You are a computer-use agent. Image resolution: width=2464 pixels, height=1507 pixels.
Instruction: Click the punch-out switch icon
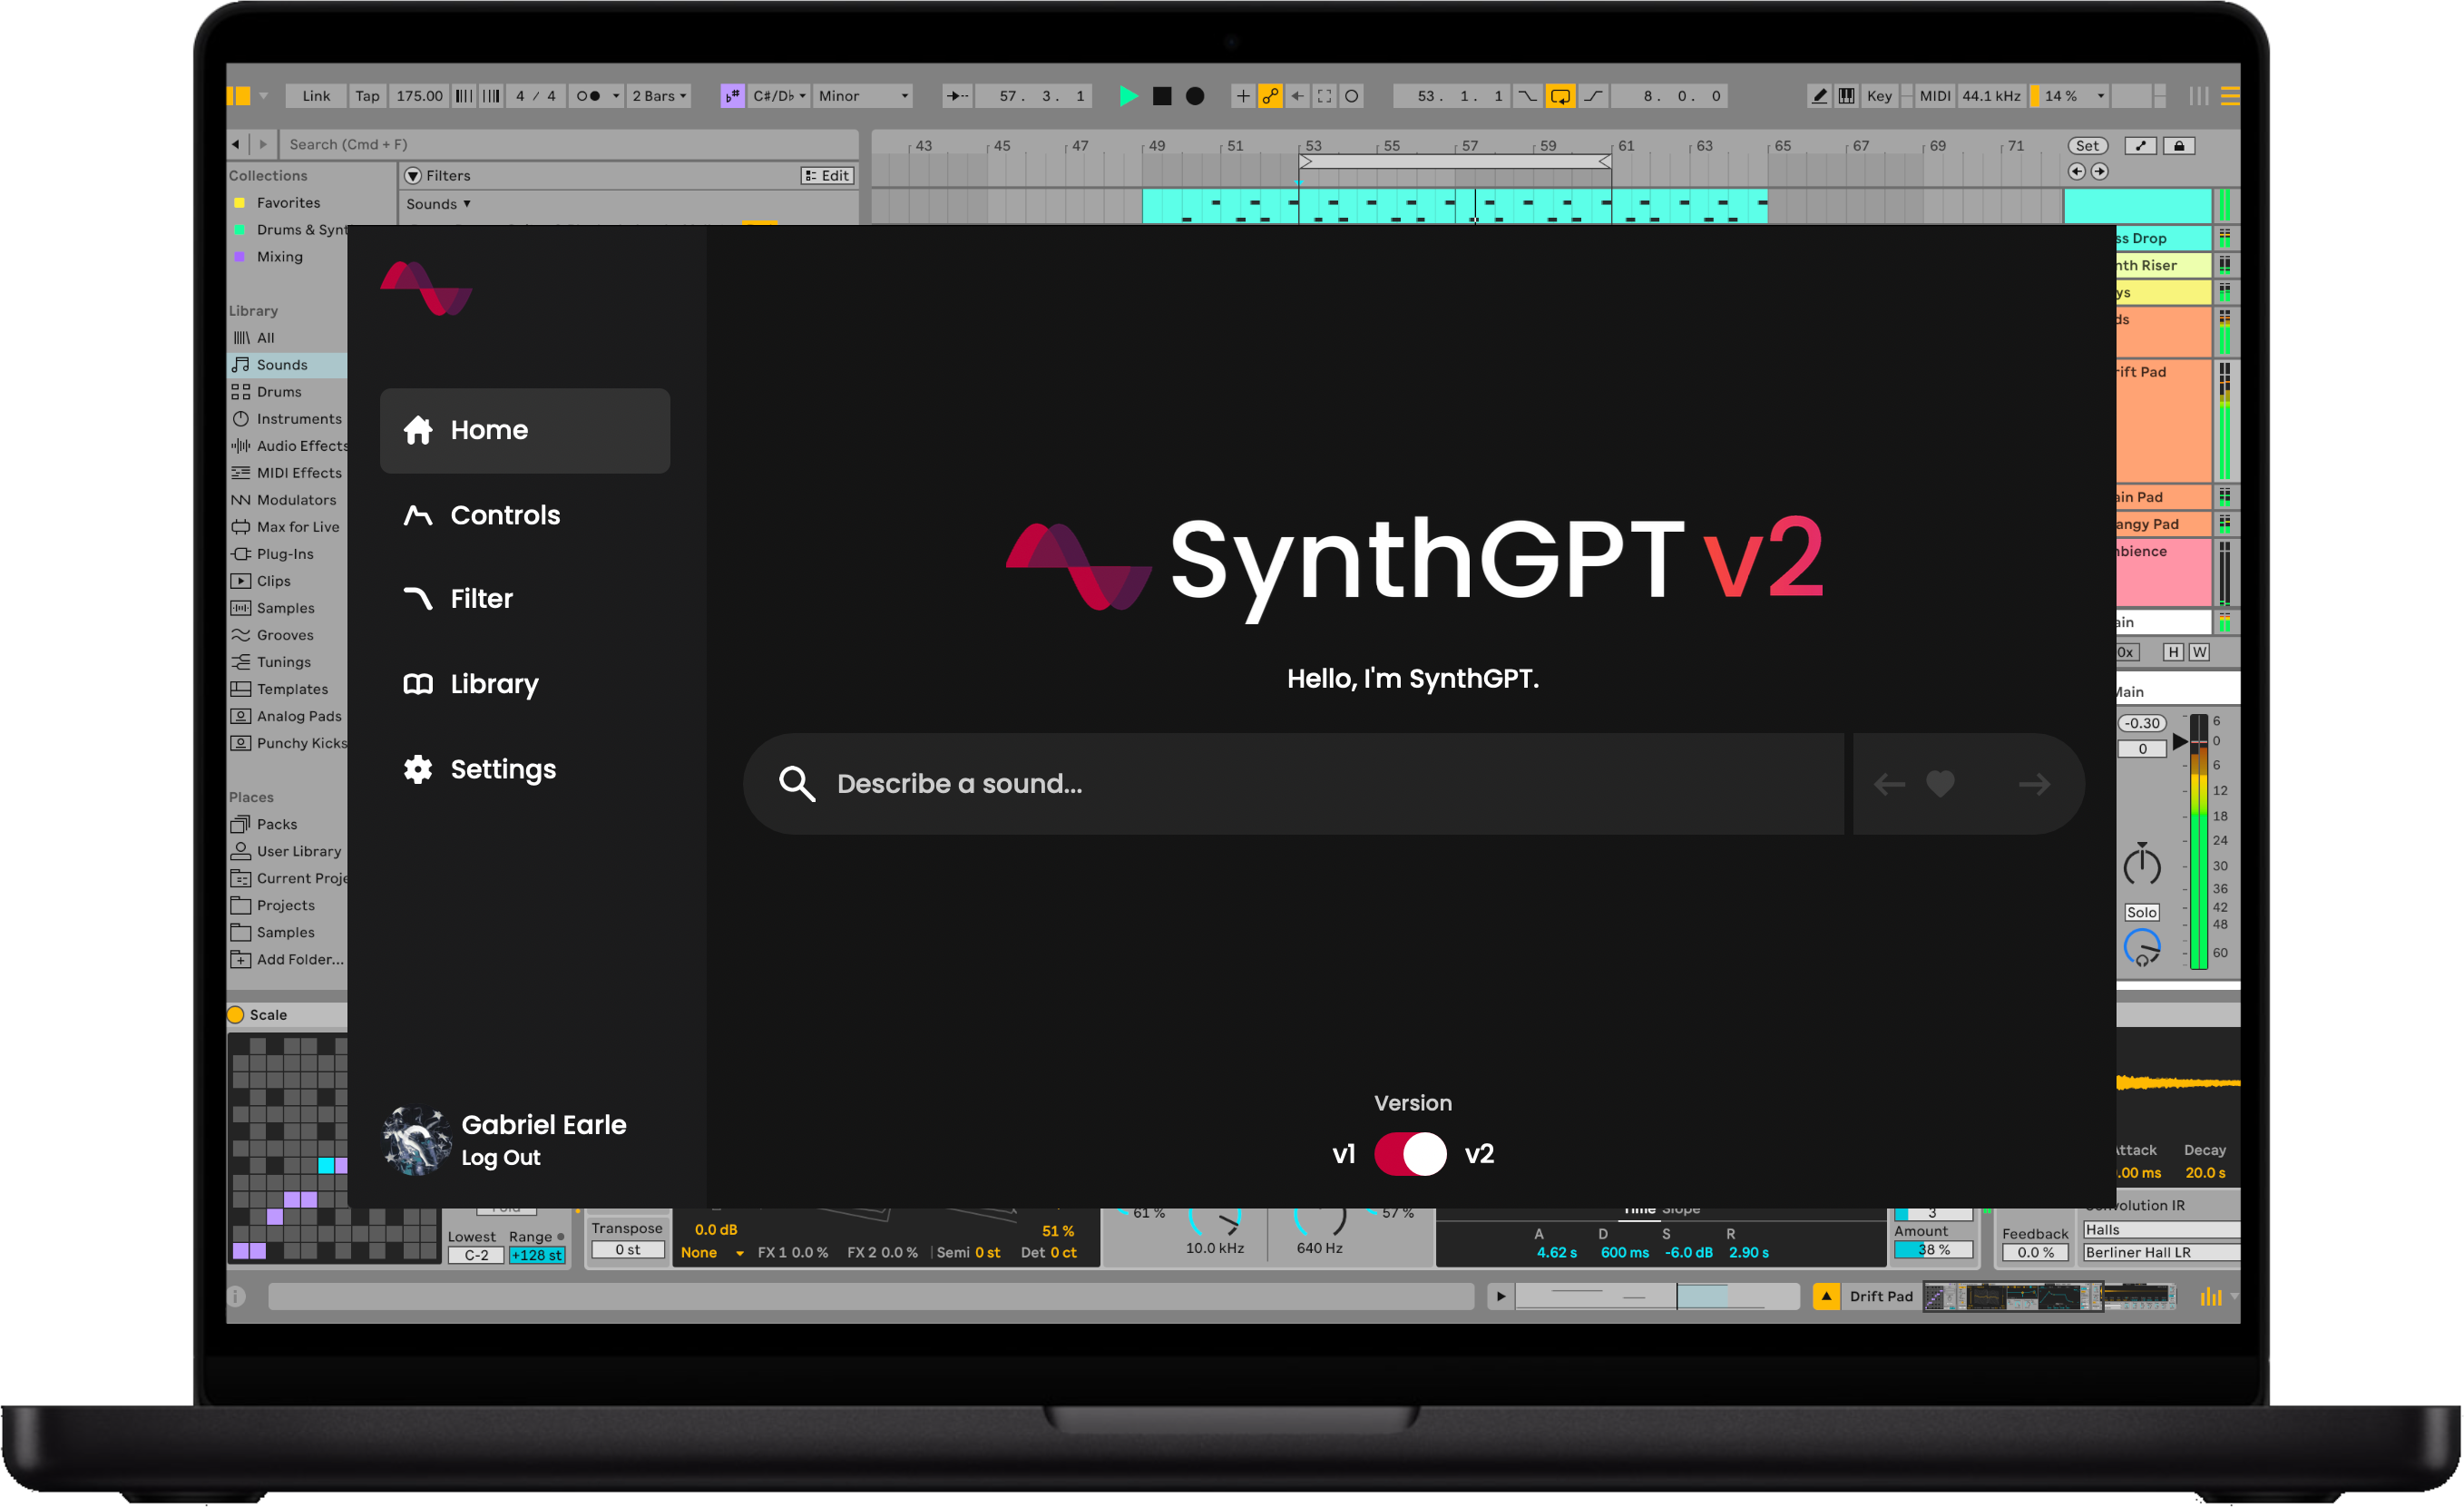click(x=1593, y=96)
